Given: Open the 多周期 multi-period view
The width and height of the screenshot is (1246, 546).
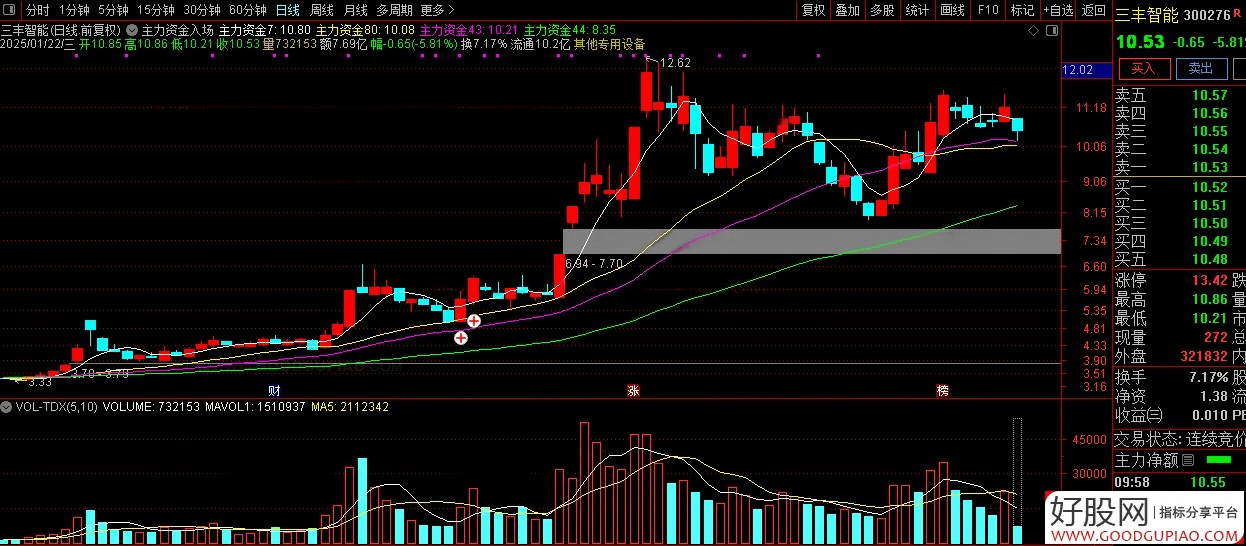Looking at the screenshot, I should tap(394, 10).
